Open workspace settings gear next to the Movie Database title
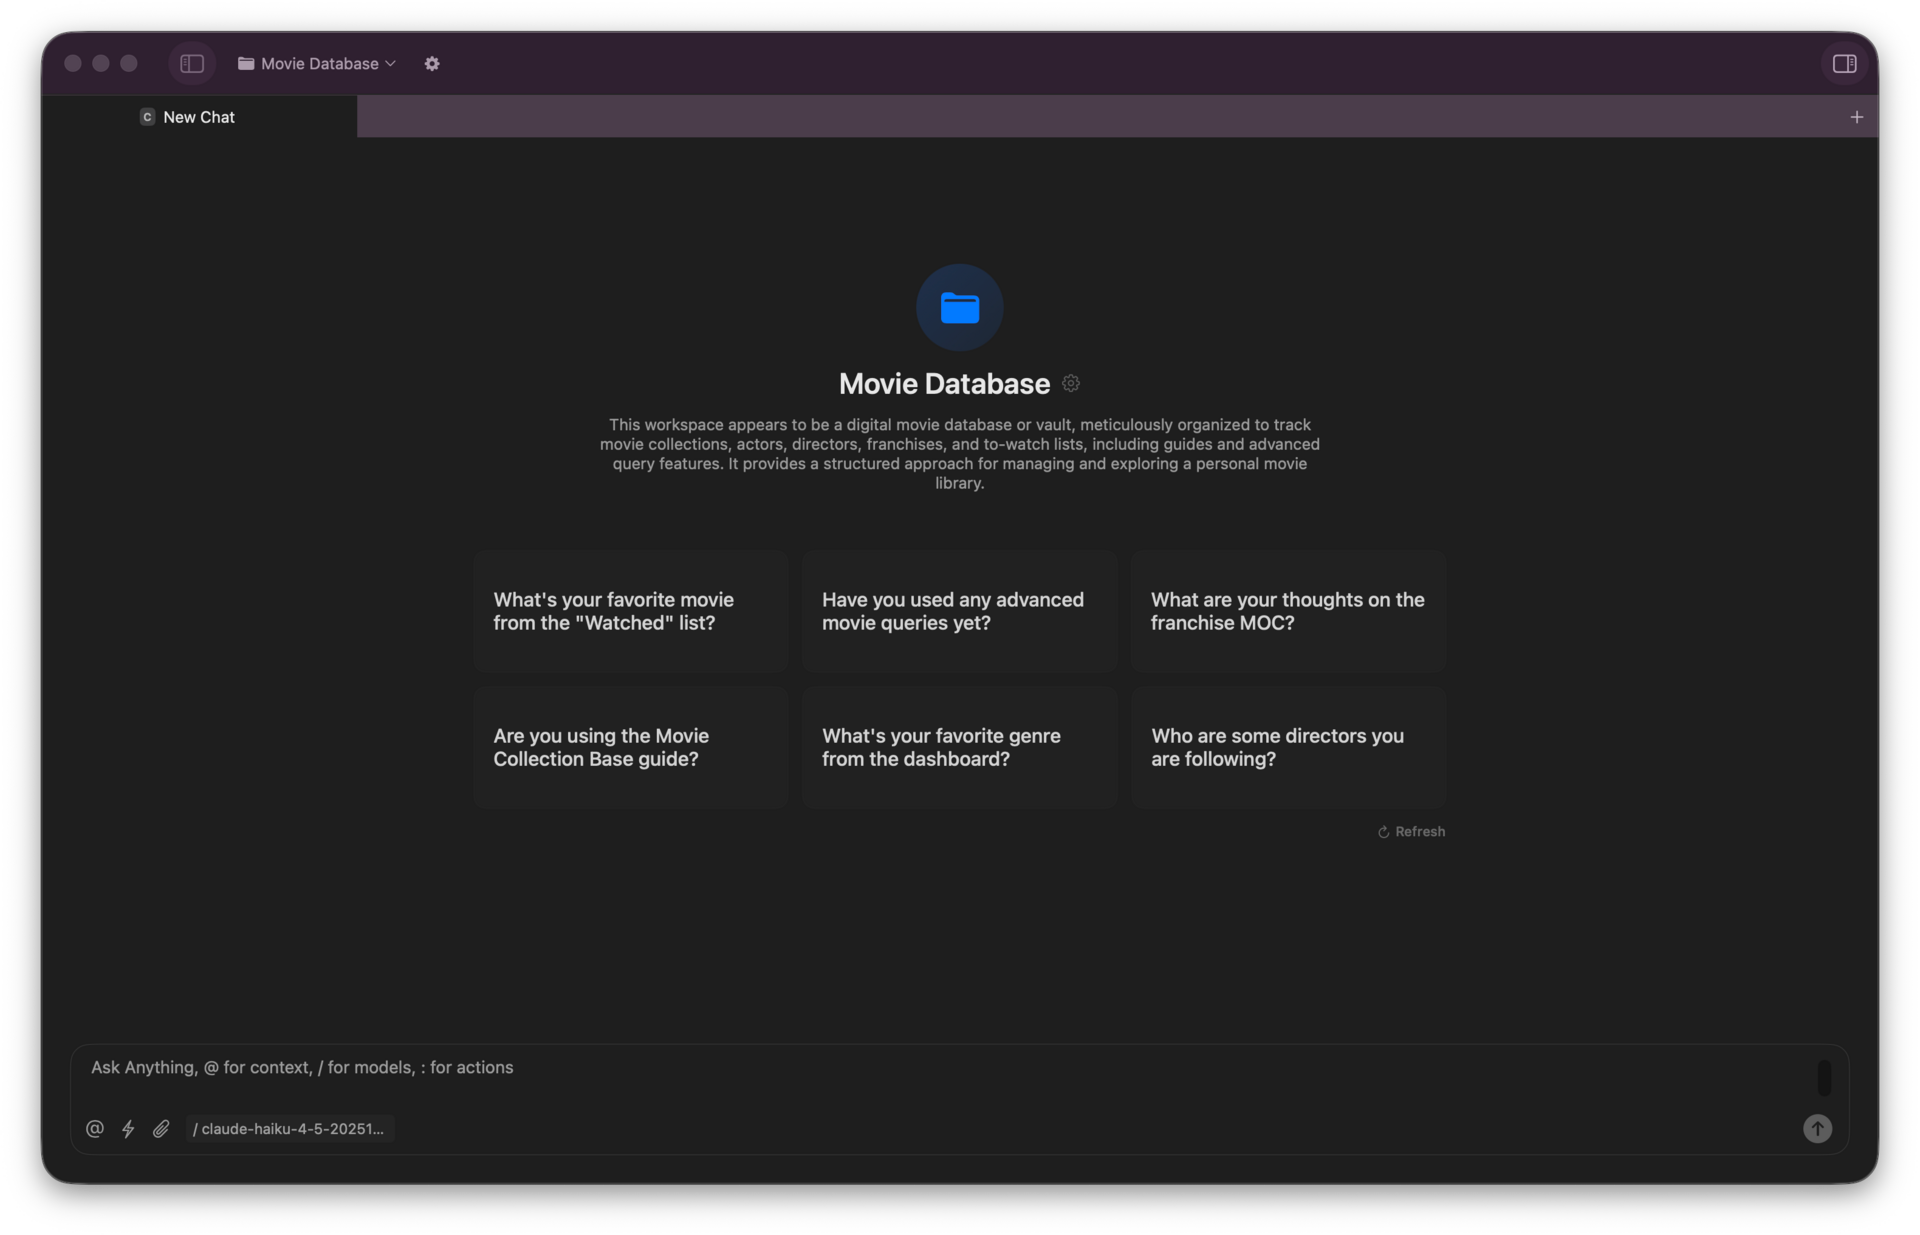Image resolution: width=1920 pixels, height=1235 pixels. 1071,384
